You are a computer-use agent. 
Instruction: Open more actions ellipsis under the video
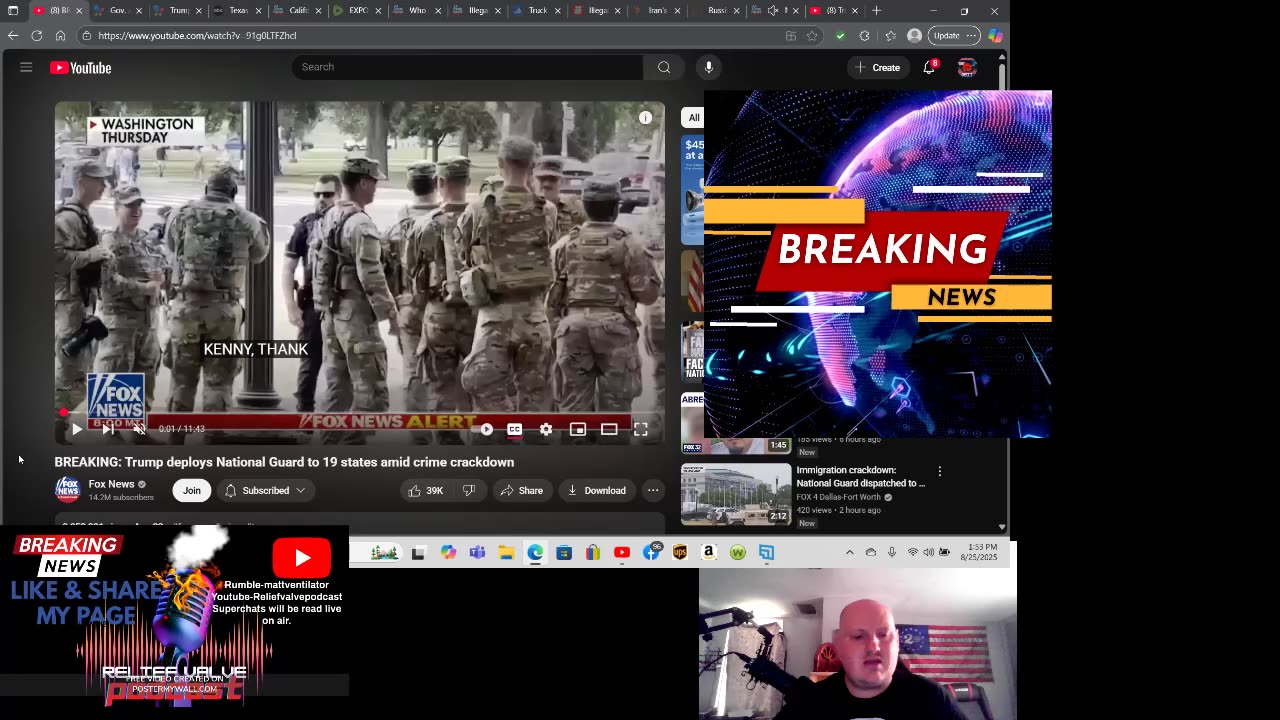click(653, 490)
